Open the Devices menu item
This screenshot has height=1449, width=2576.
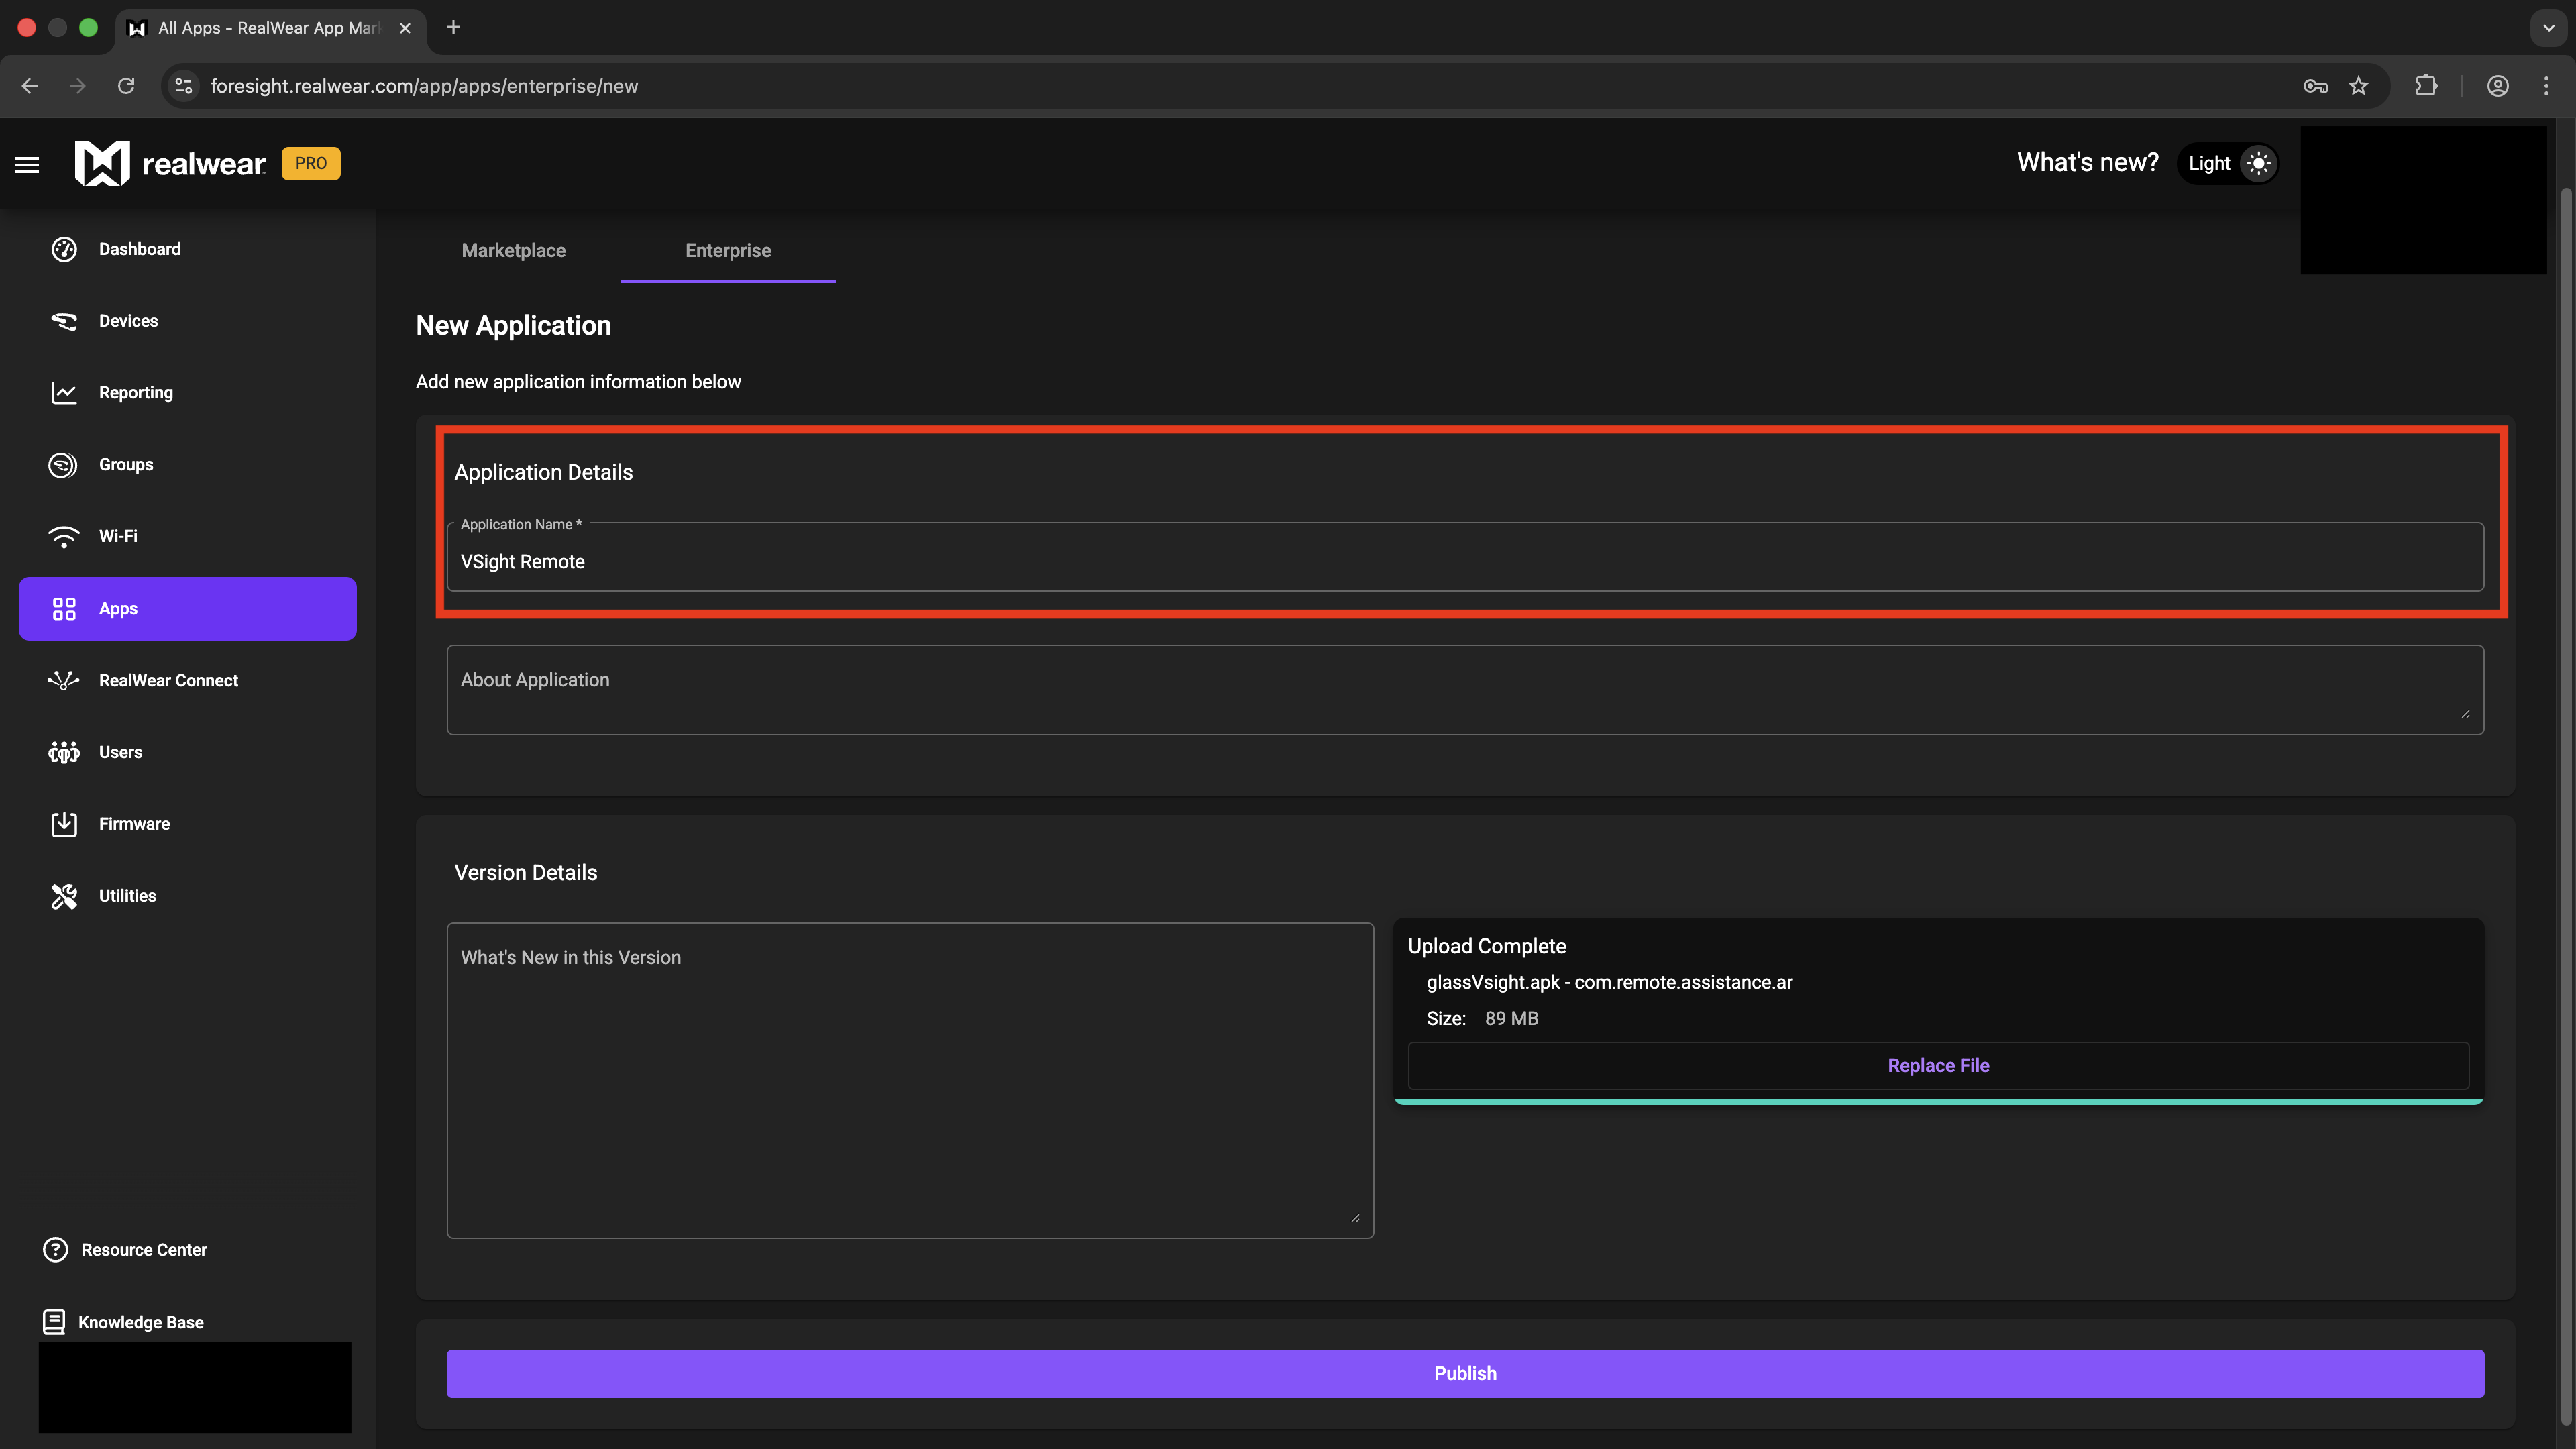(188, 321)
